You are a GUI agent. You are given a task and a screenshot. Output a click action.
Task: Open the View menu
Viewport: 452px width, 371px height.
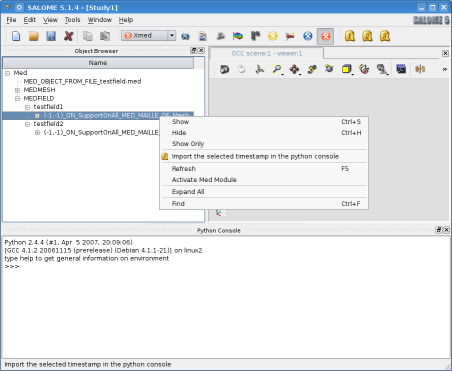50,20
